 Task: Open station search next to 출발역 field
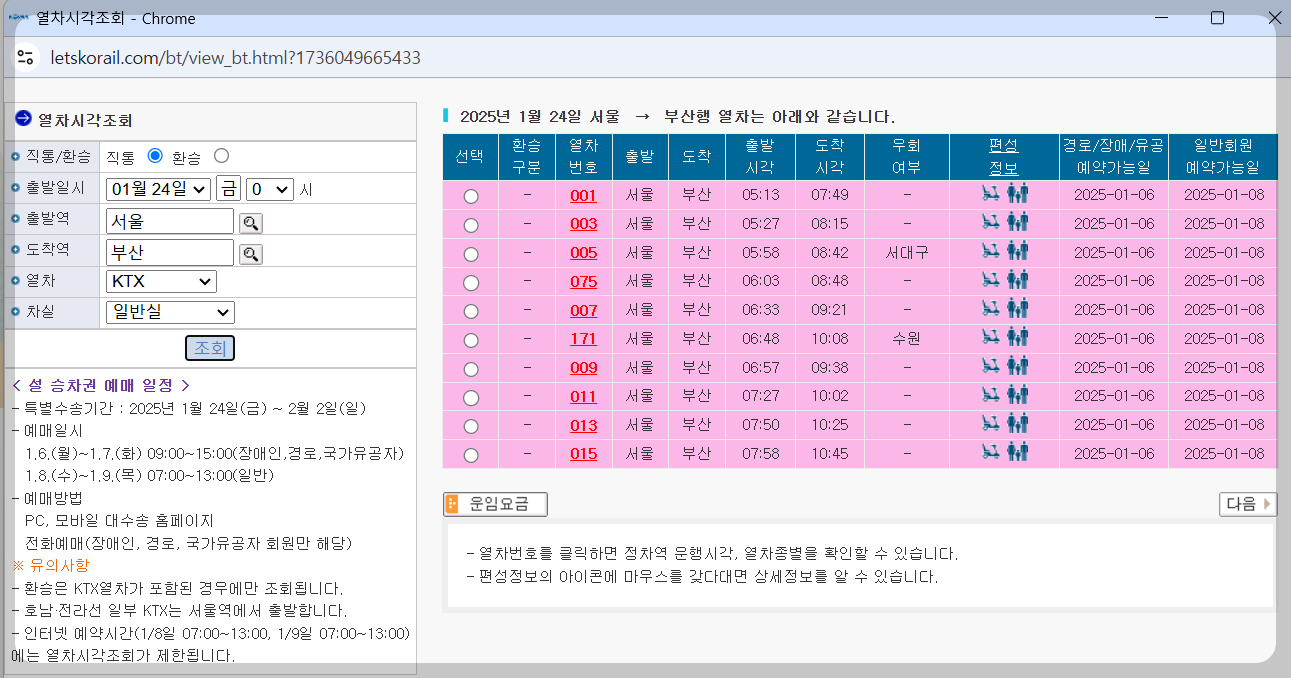(x=251, y=223)
